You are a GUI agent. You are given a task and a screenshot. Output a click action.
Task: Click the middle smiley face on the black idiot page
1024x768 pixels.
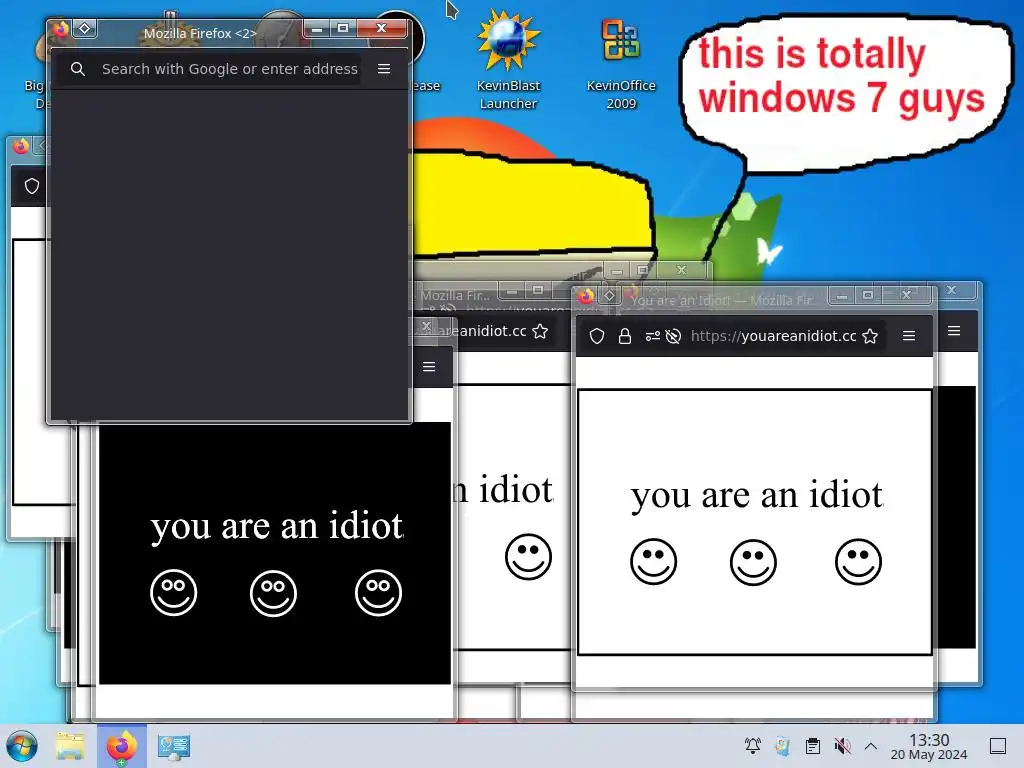pyautogui.click(x=273, y=593)
